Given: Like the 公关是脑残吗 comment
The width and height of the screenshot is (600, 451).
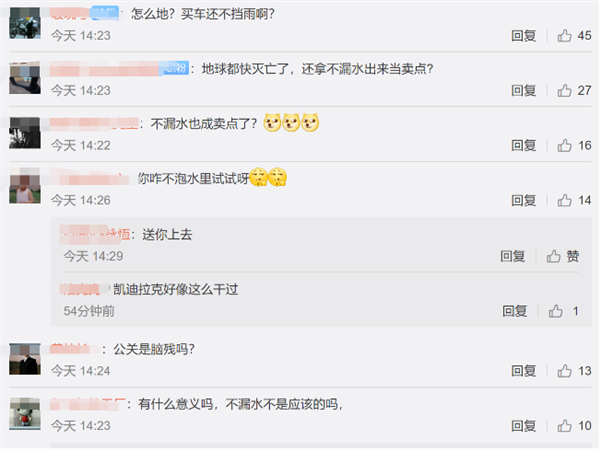Looking at the screenshot, I should (x=564, y=371).
